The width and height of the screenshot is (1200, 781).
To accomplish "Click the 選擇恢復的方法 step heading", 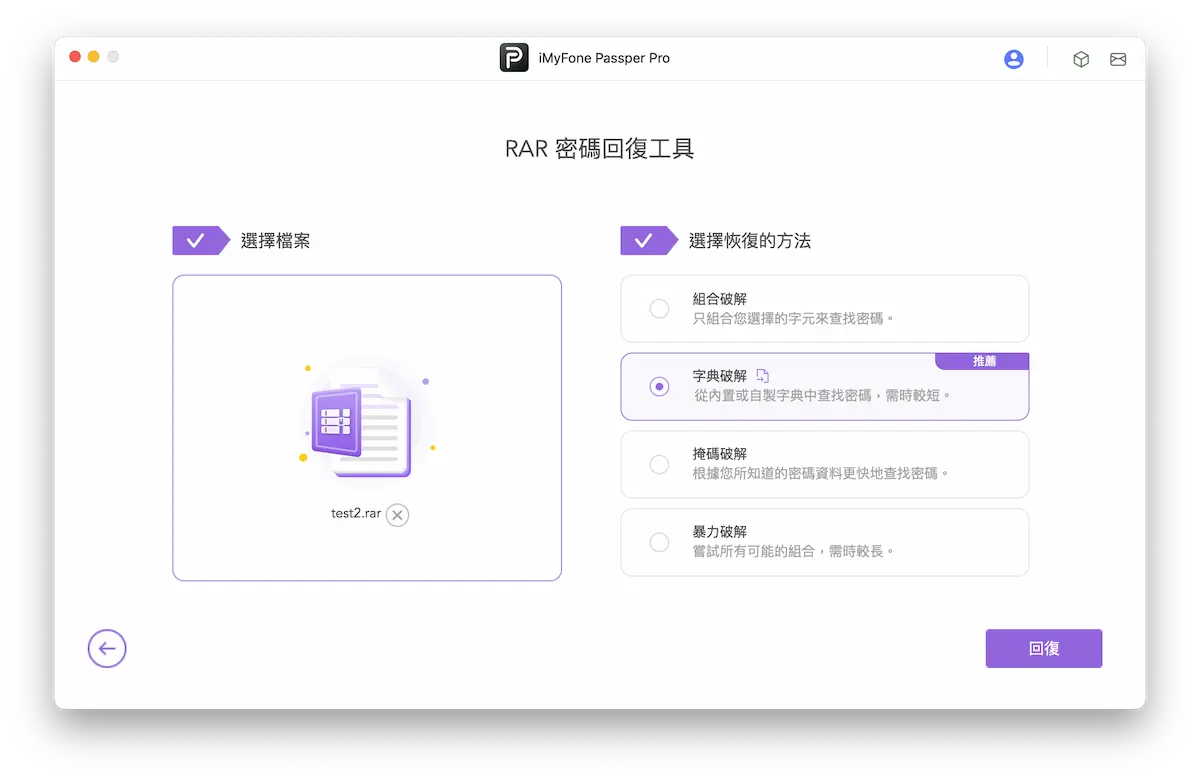I will coord(749,241).
